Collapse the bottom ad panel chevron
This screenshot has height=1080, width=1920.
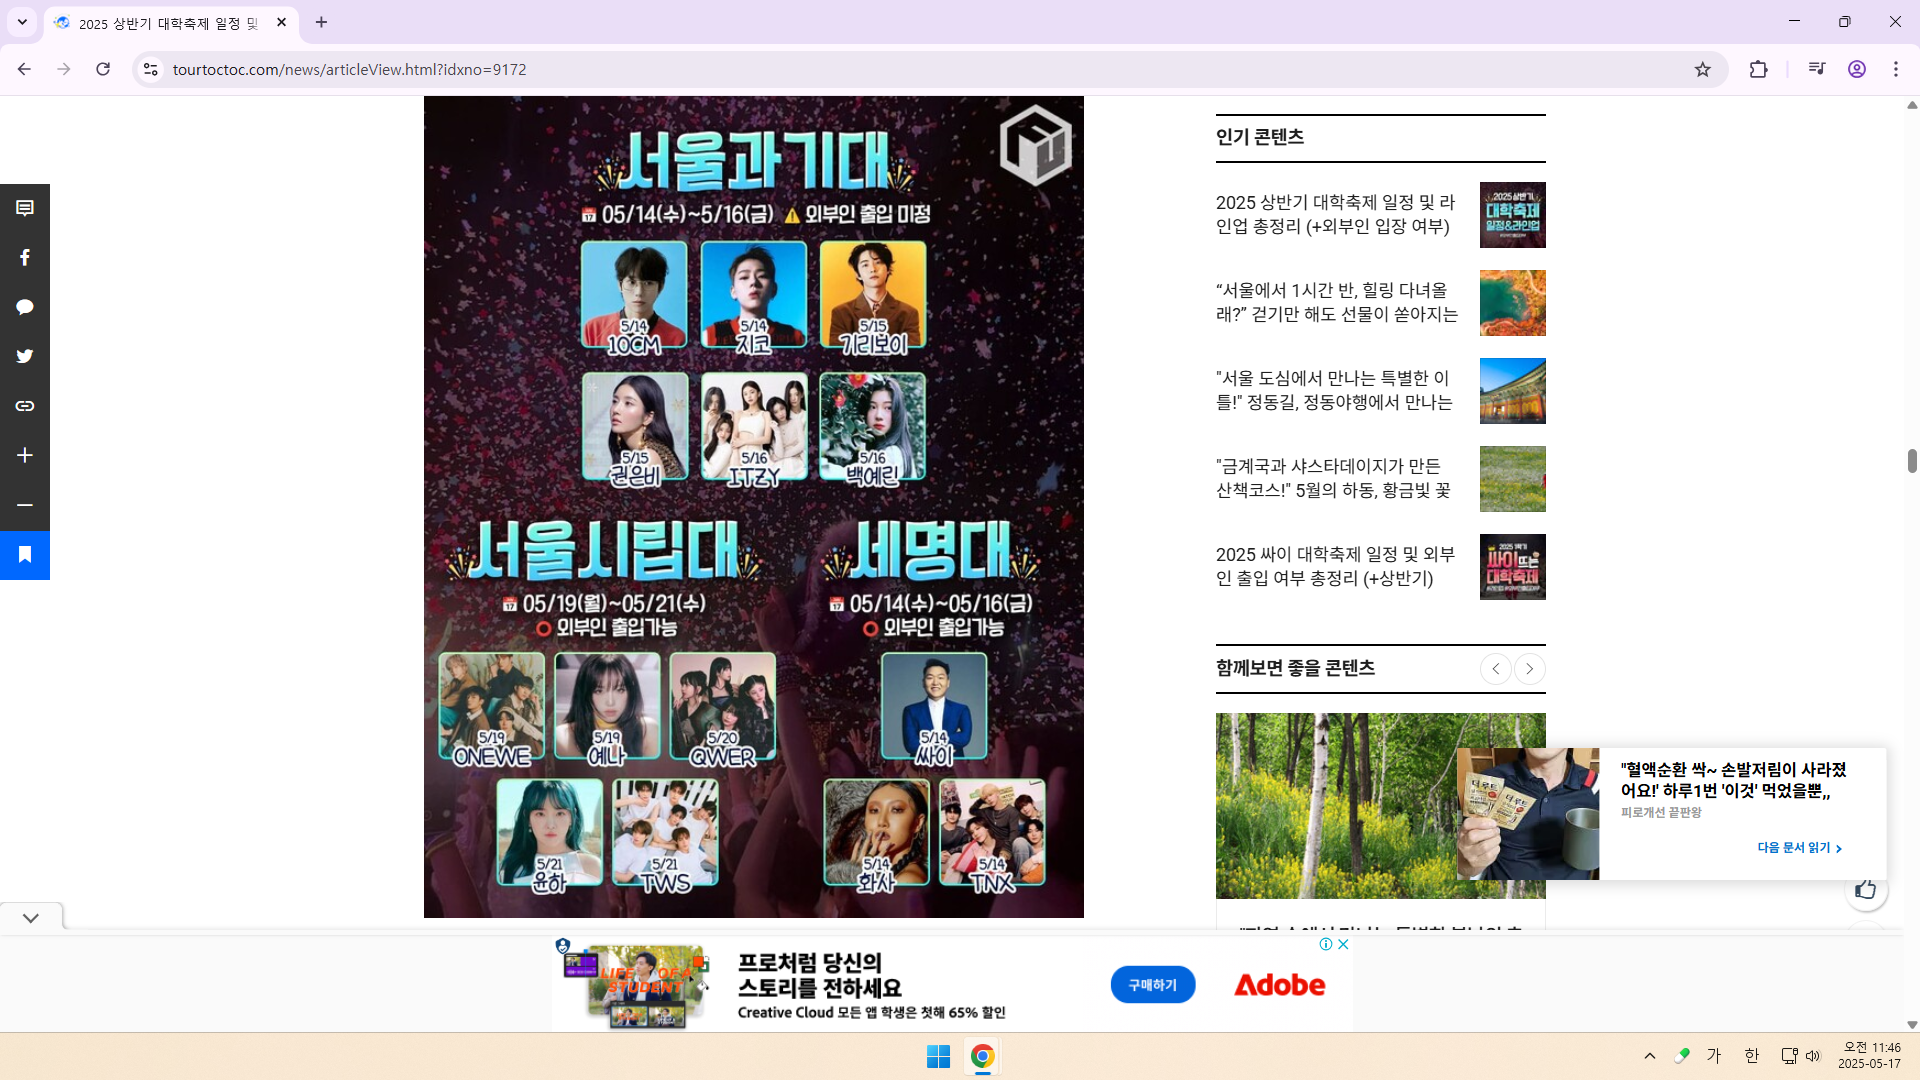point(31,917)
